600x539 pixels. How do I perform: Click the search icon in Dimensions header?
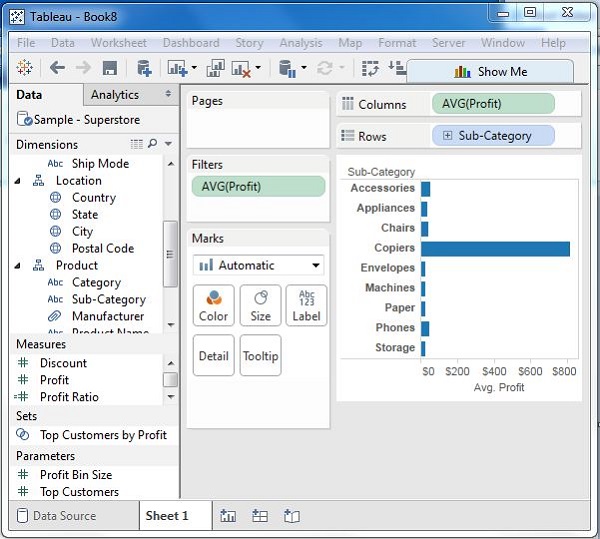153,144
